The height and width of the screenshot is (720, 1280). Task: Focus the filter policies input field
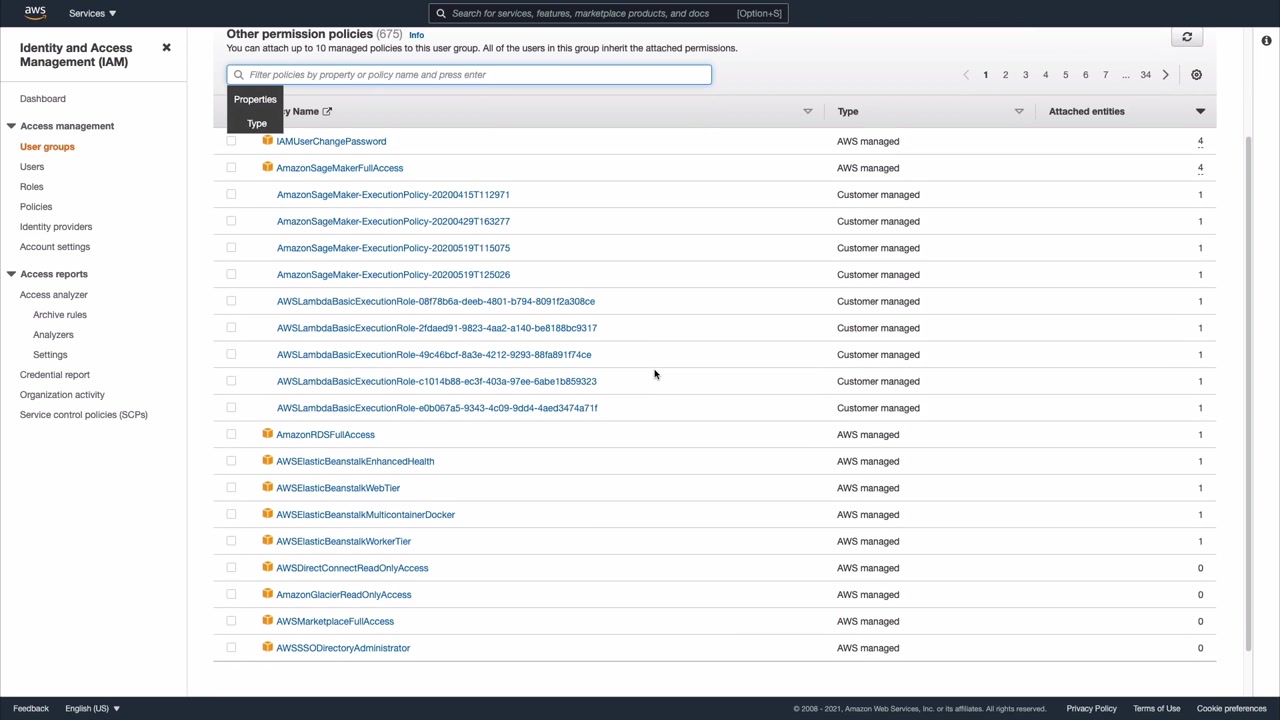pyautogui.click(x=469, y=75)
